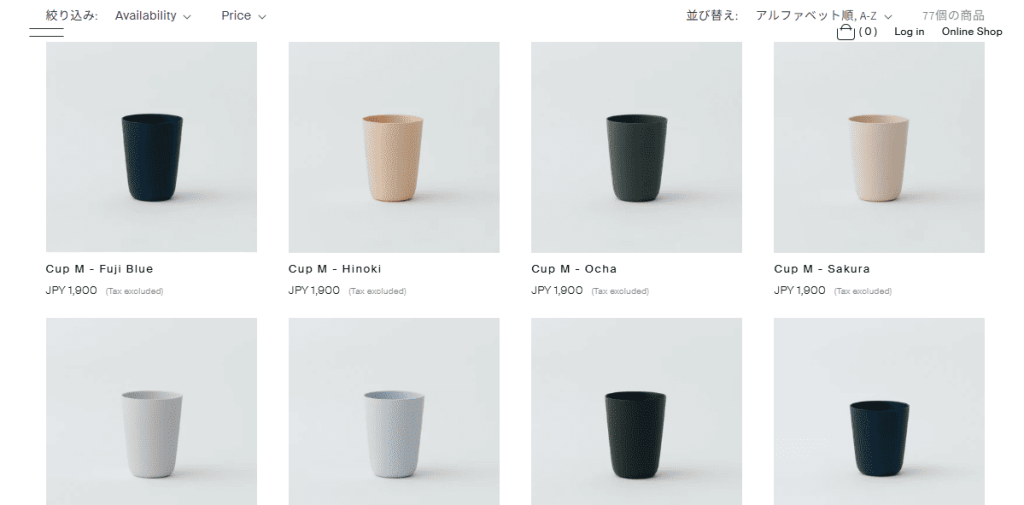Click the Cup M - Ocha title

574,269
